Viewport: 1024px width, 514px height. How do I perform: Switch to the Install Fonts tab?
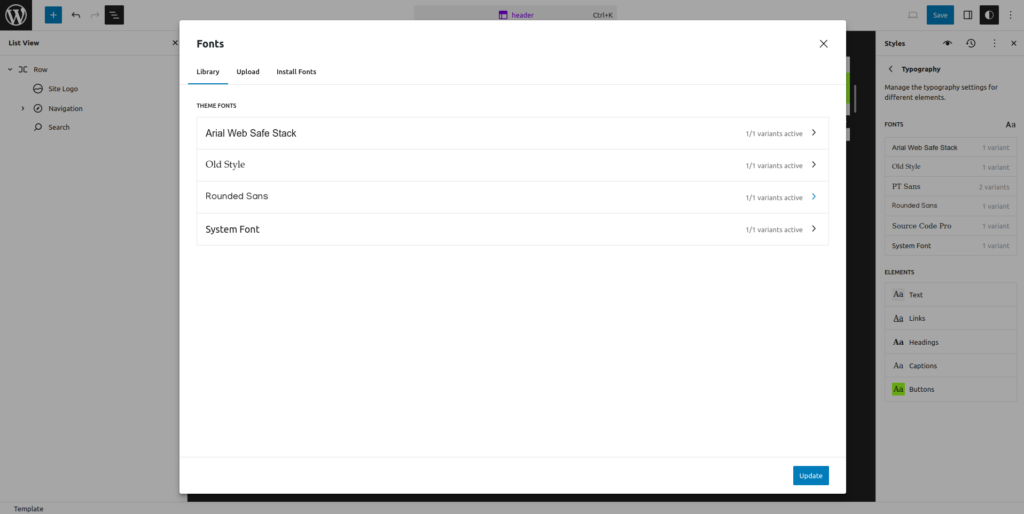tap(296, 72)
